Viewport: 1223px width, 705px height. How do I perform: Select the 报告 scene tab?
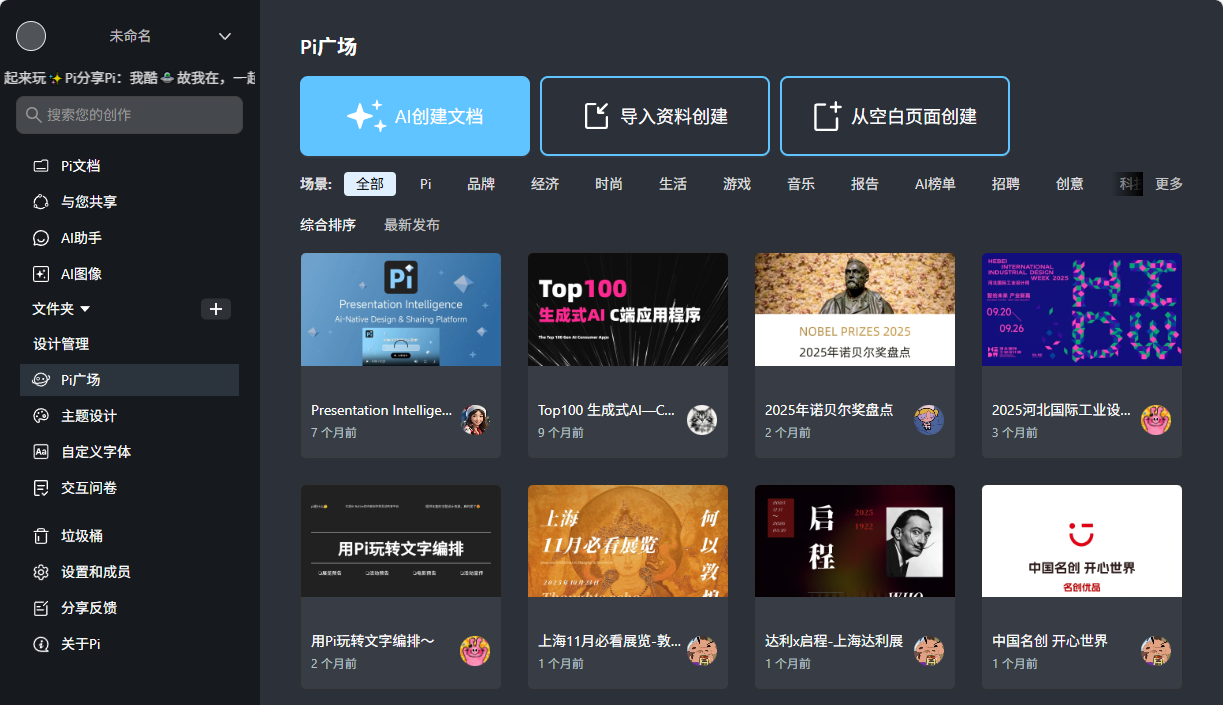[x=864, y=184]
